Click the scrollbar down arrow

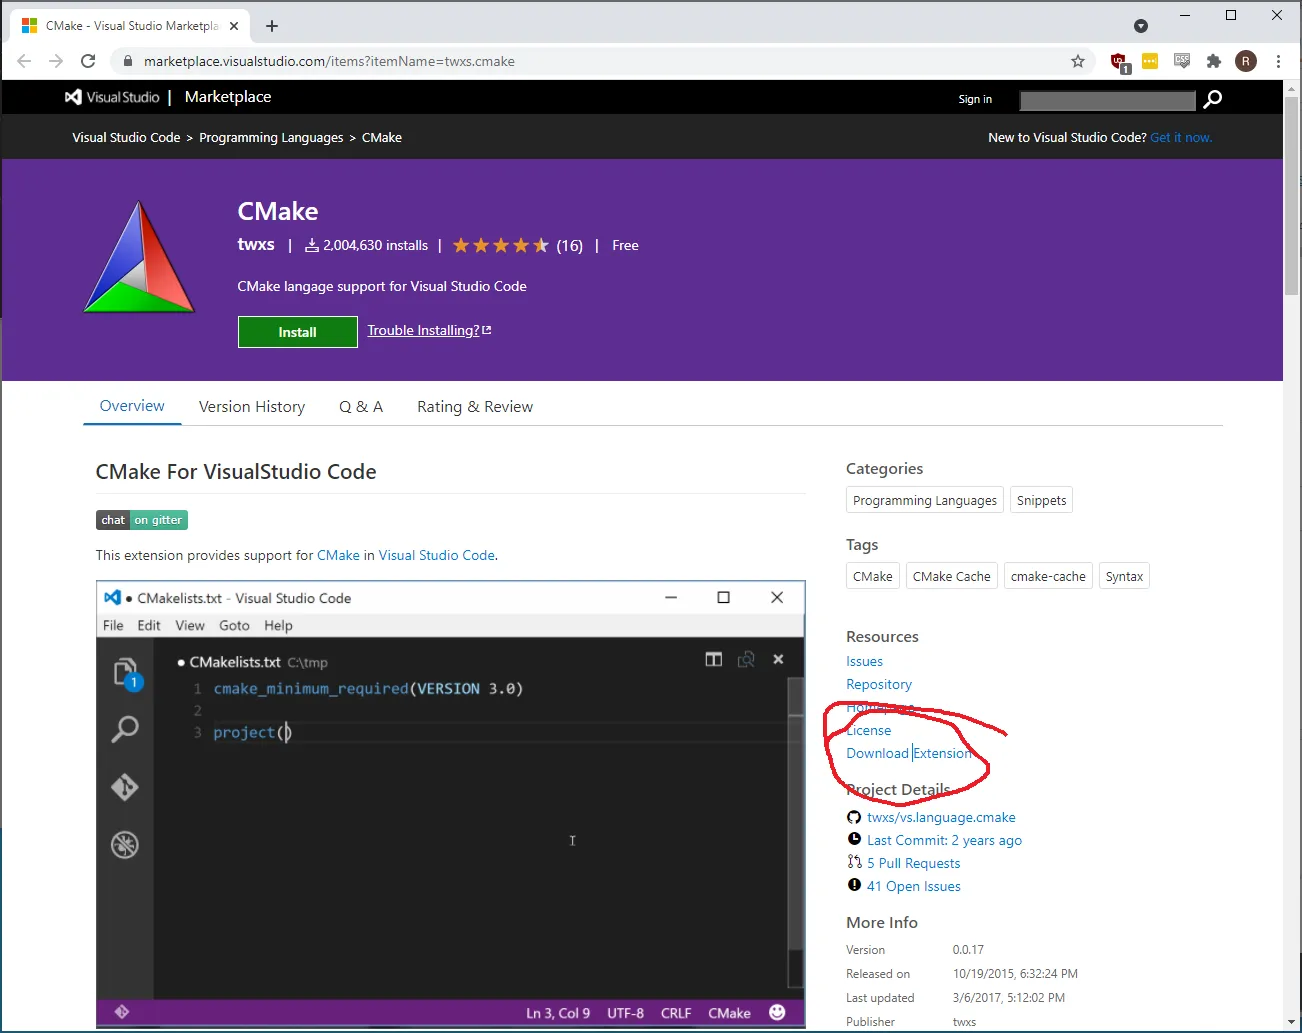[x=1291, y=1022]
